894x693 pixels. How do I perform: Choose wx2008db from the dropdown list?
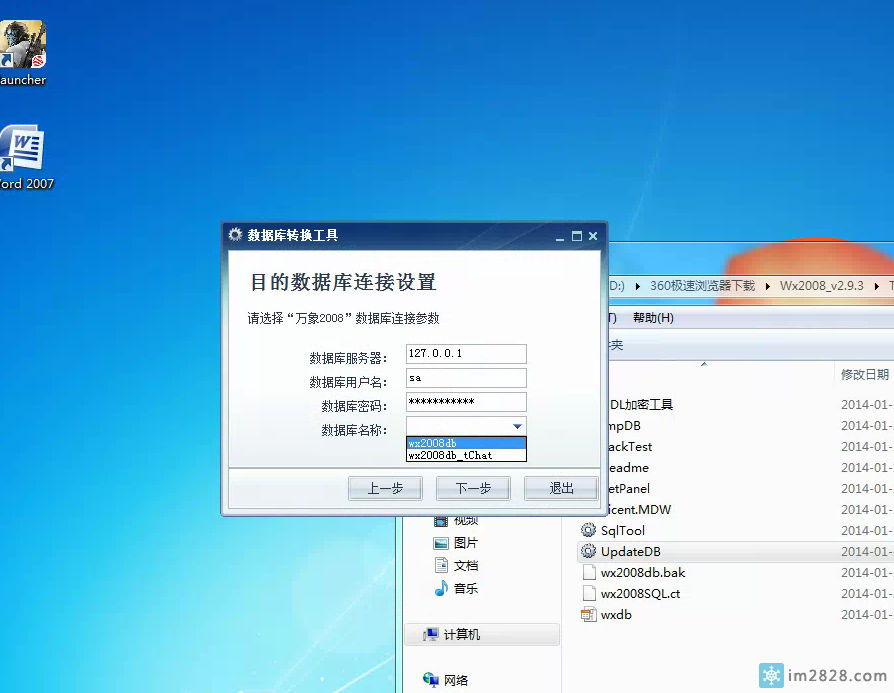point(465,443)
